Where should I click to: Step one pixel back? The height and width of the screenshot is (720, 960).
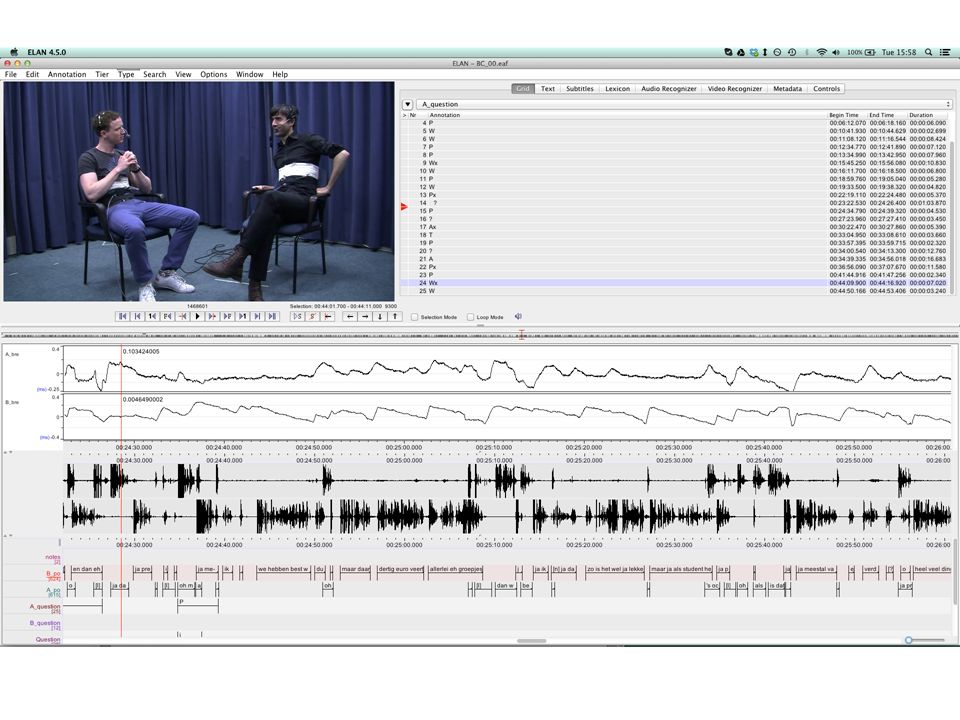(182, 317)
